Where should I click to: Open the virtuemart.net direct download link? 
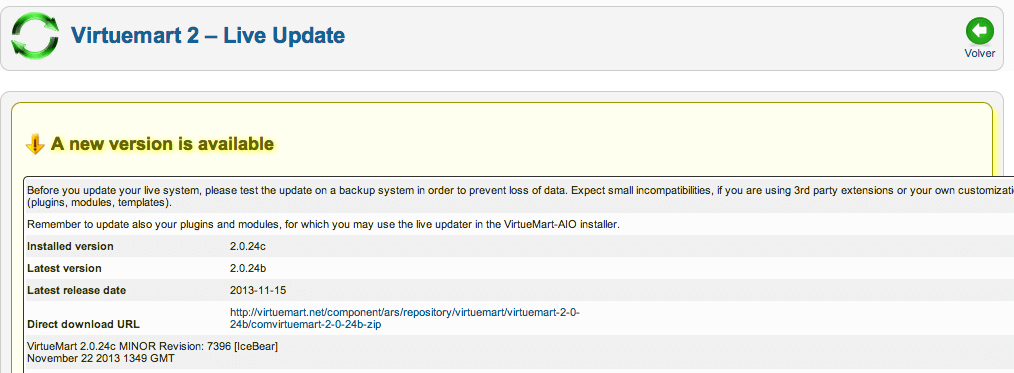point(405,319)
